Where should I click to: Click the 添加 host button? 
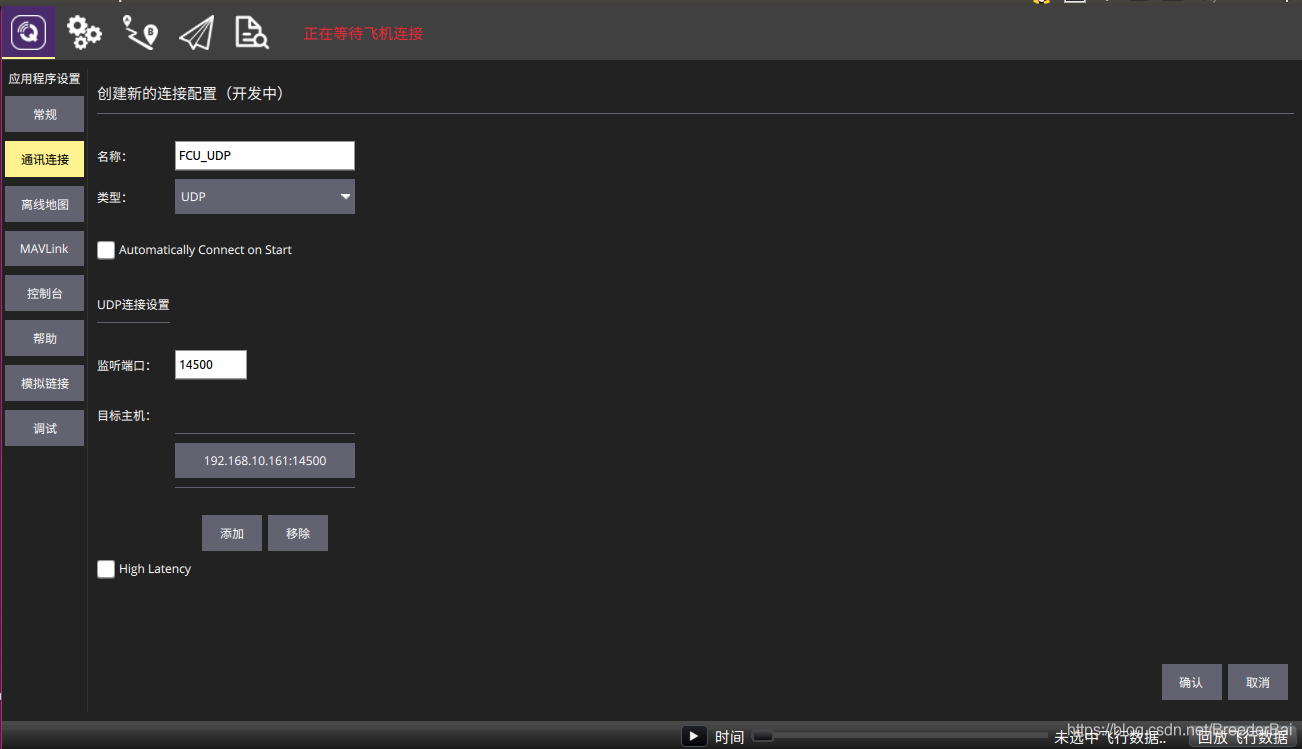click(x=232, y=533)
